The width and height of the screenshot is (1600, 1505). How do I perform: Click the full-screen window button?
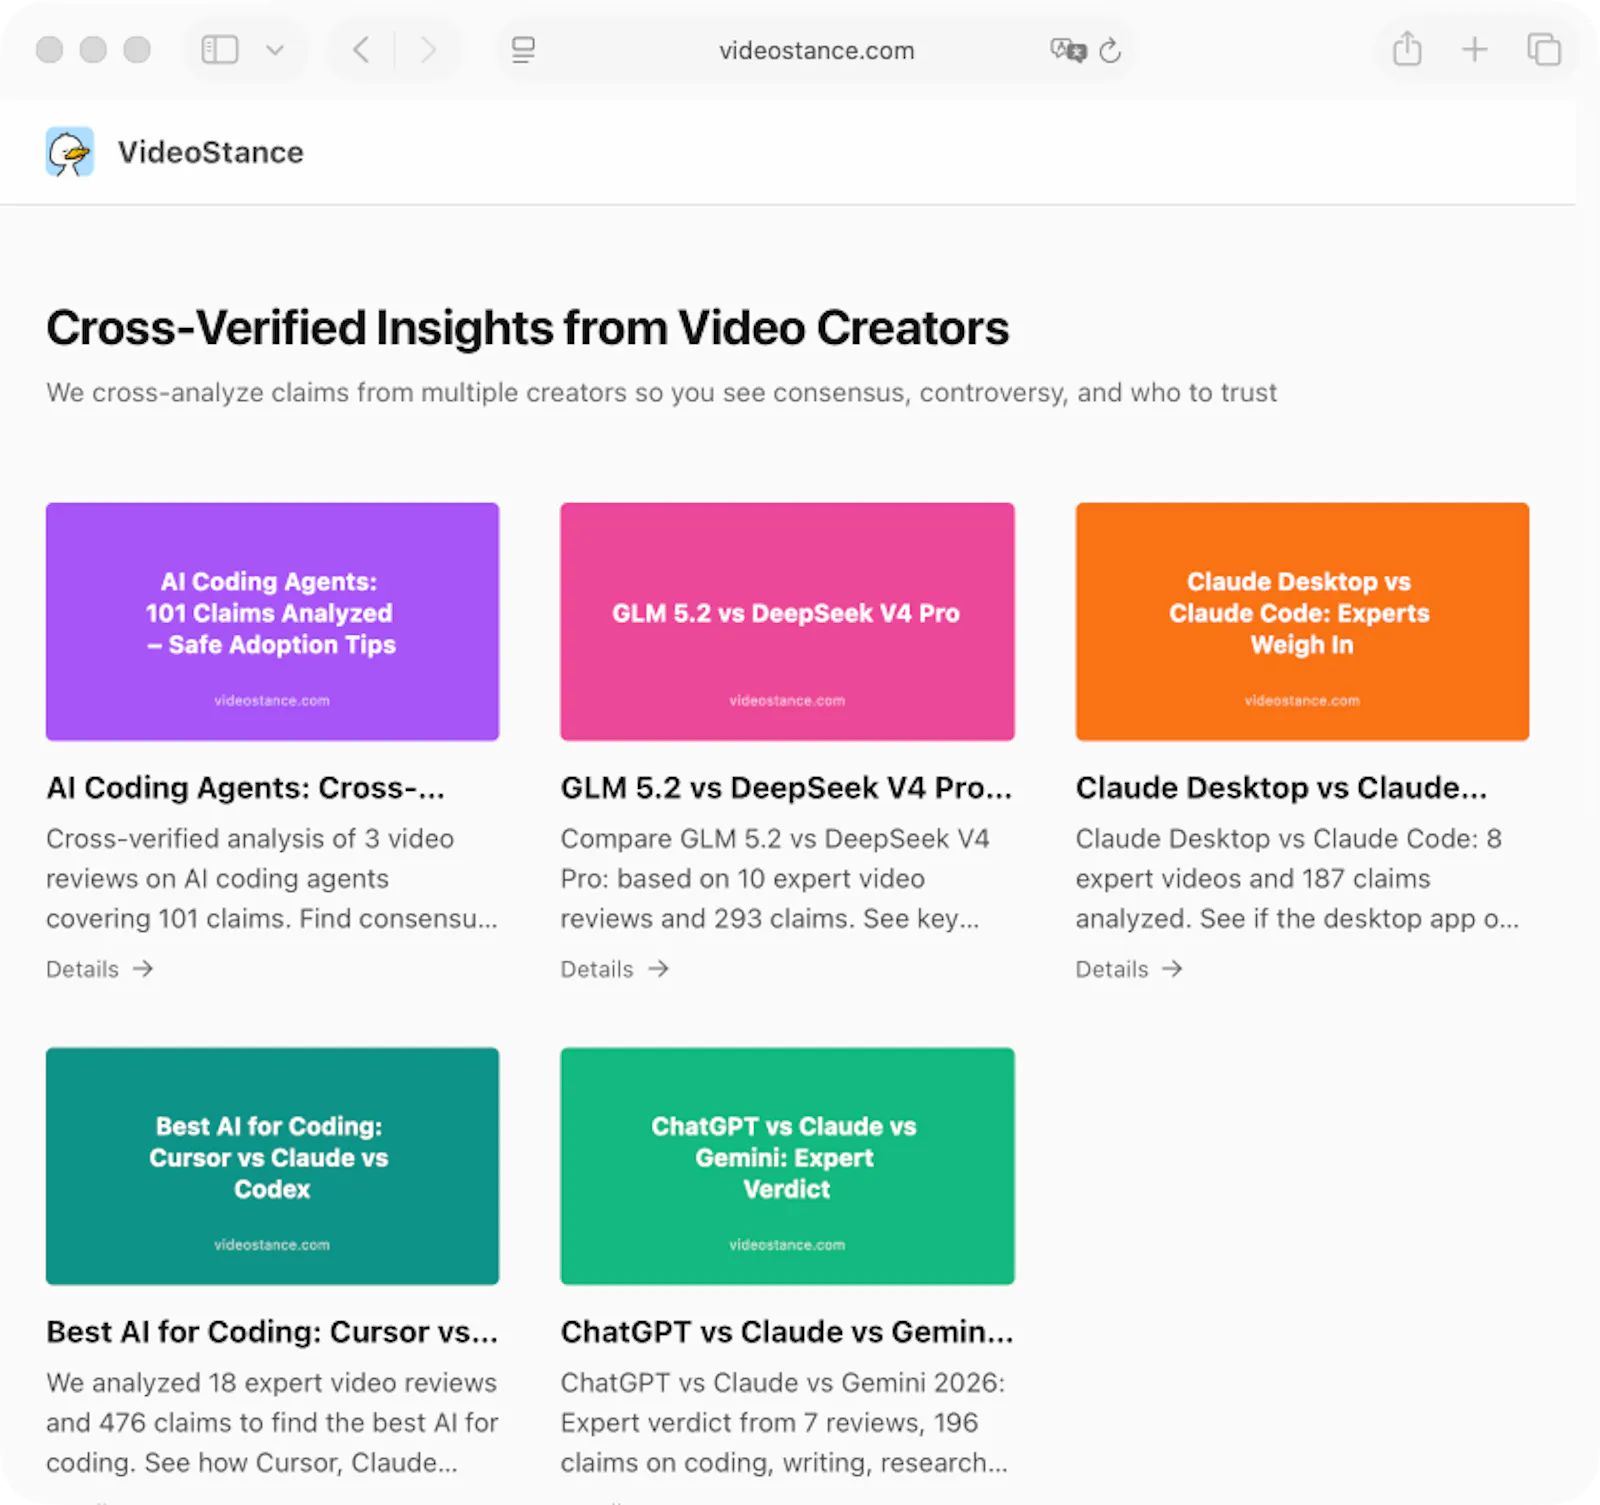[x=137, y=49]
